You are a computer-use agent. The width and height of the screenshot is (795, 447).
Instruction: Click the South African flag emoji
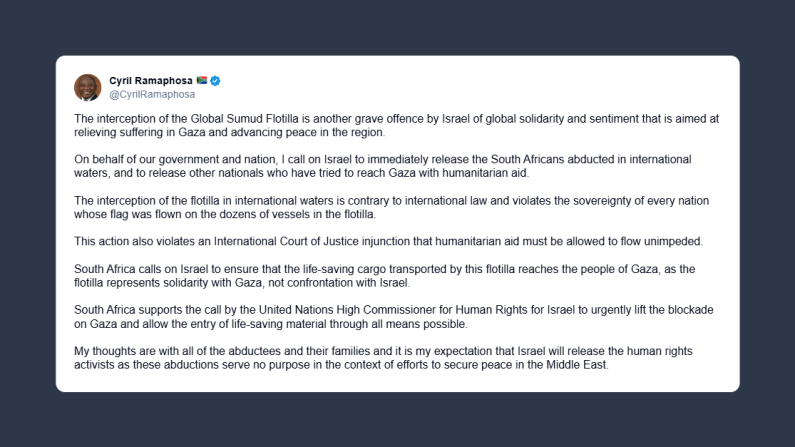200,80
